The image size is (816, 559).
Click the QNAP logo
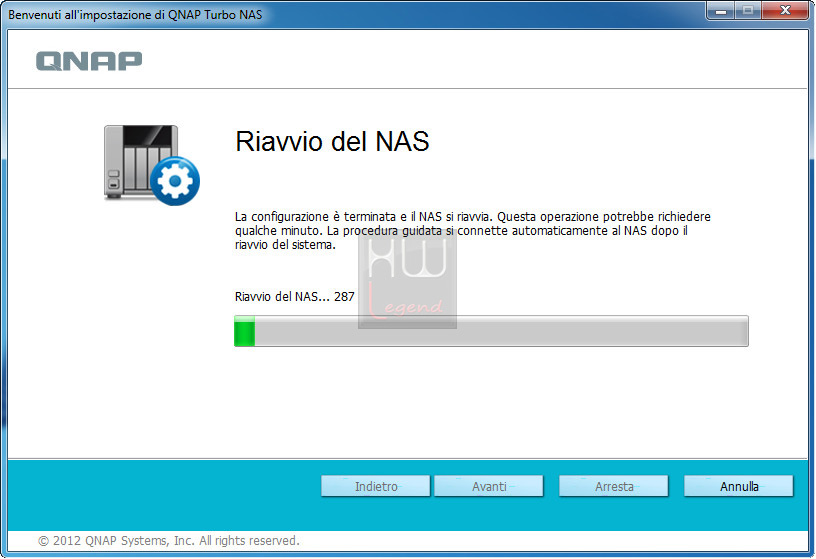[x=89, y=61]
